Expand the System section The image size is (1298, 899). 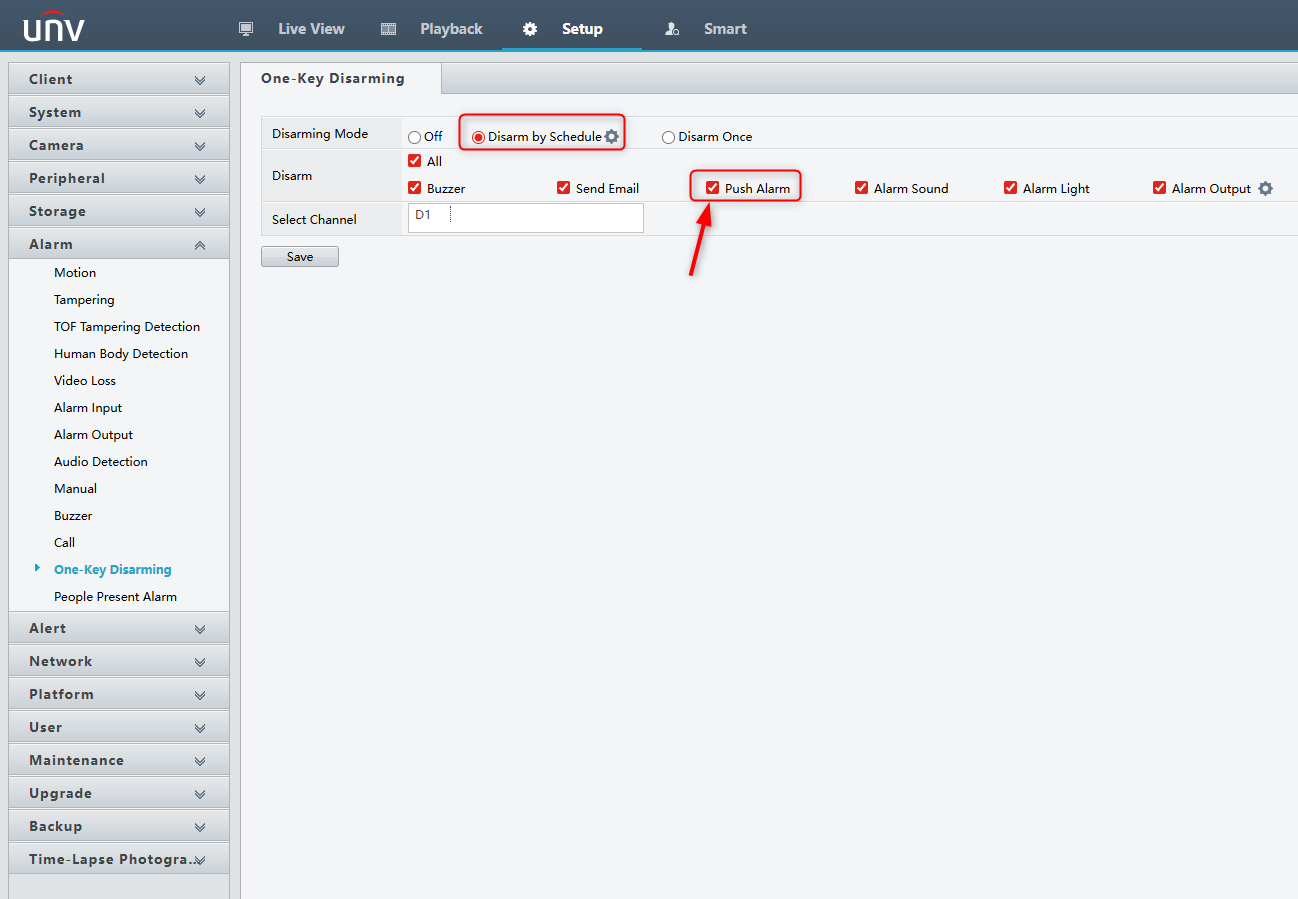(x=119, y=113)
